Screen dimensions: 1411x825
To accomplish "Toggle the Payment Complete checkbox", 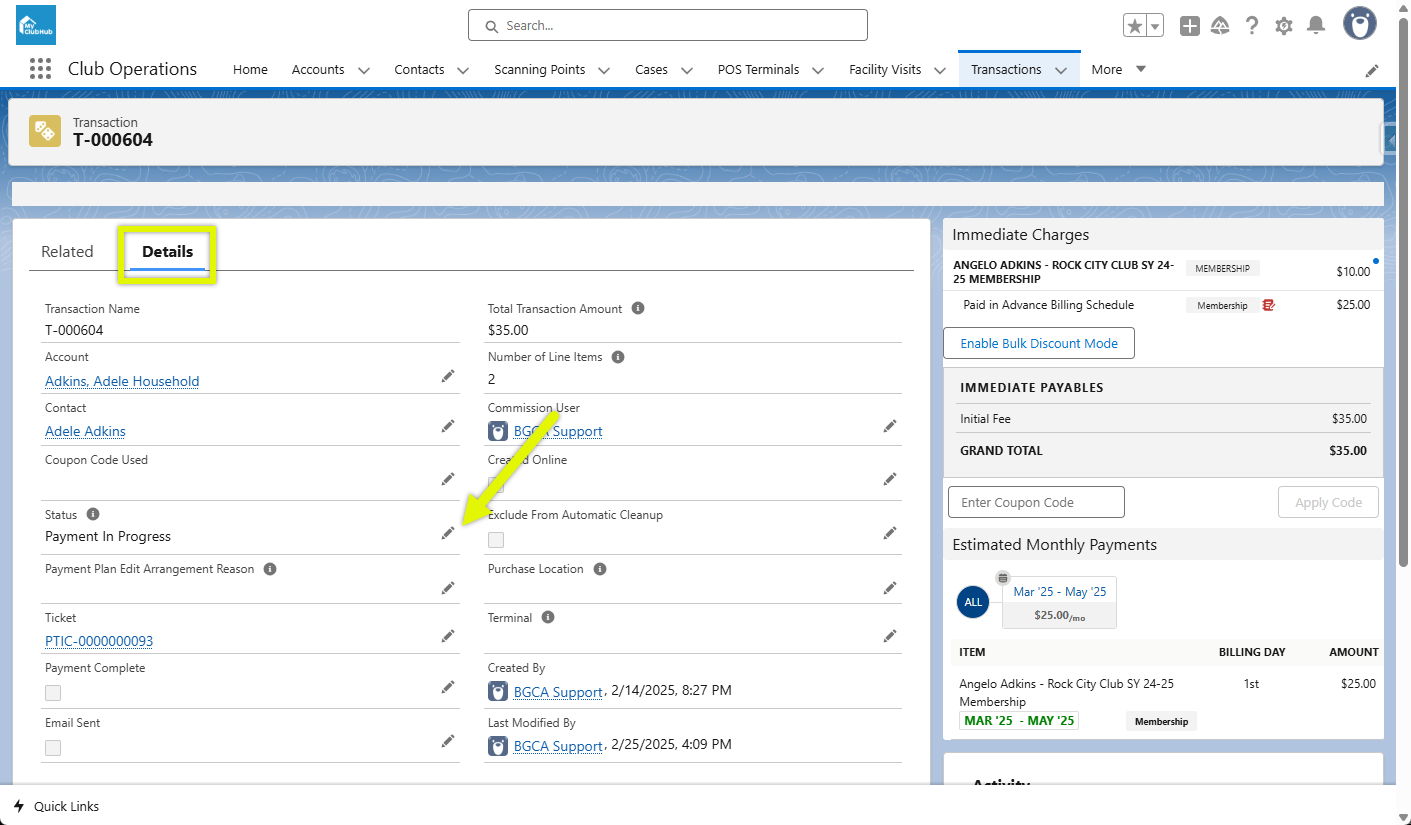I will click(53, 693).
